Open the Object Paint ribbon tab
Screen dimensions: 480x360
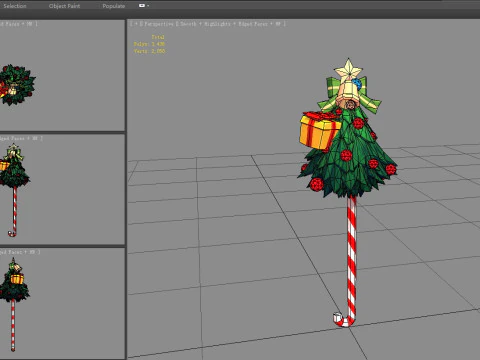(64, 6)
